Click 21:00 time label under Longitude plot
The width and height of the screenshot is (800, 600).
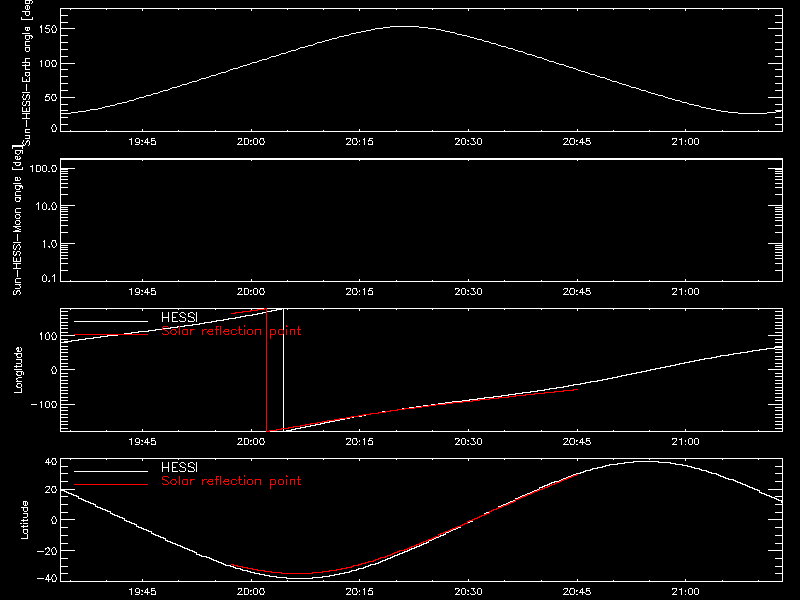point(685,441)
